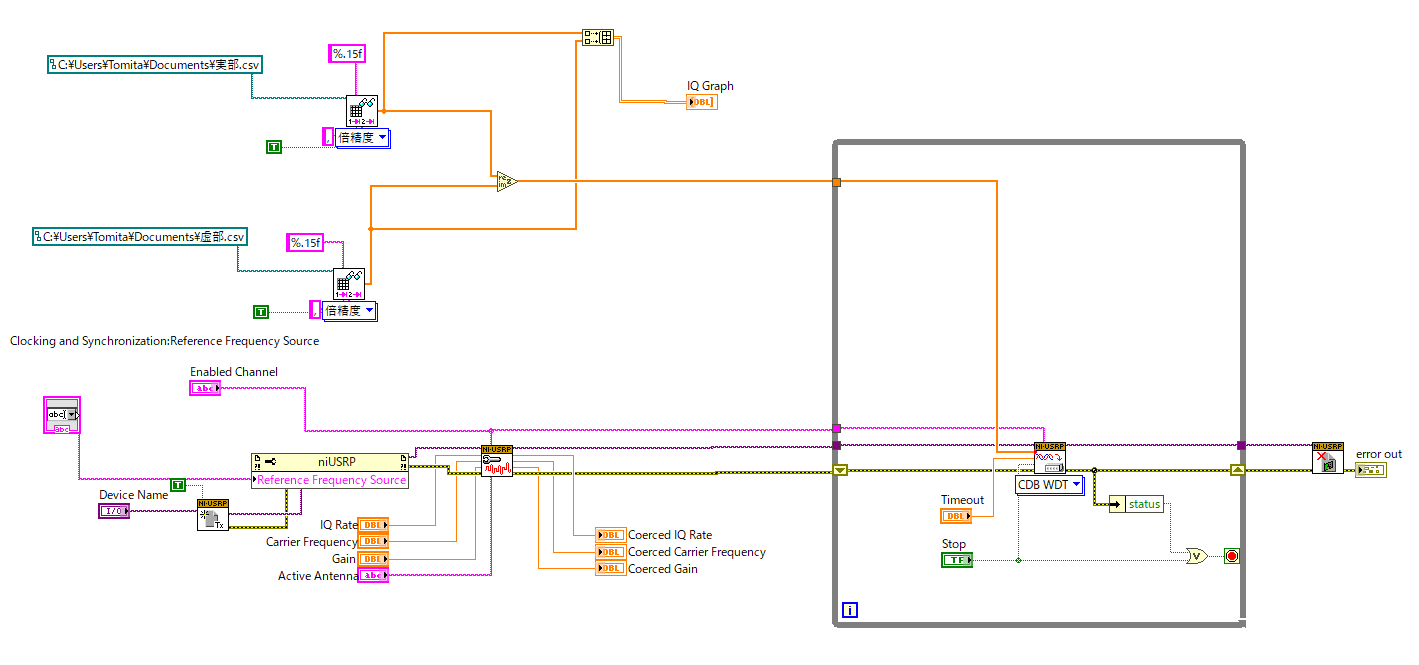Toggle the Stop boolean TF terminal
This screenshot has height=665, width=1419.
(x=957, y=560)
